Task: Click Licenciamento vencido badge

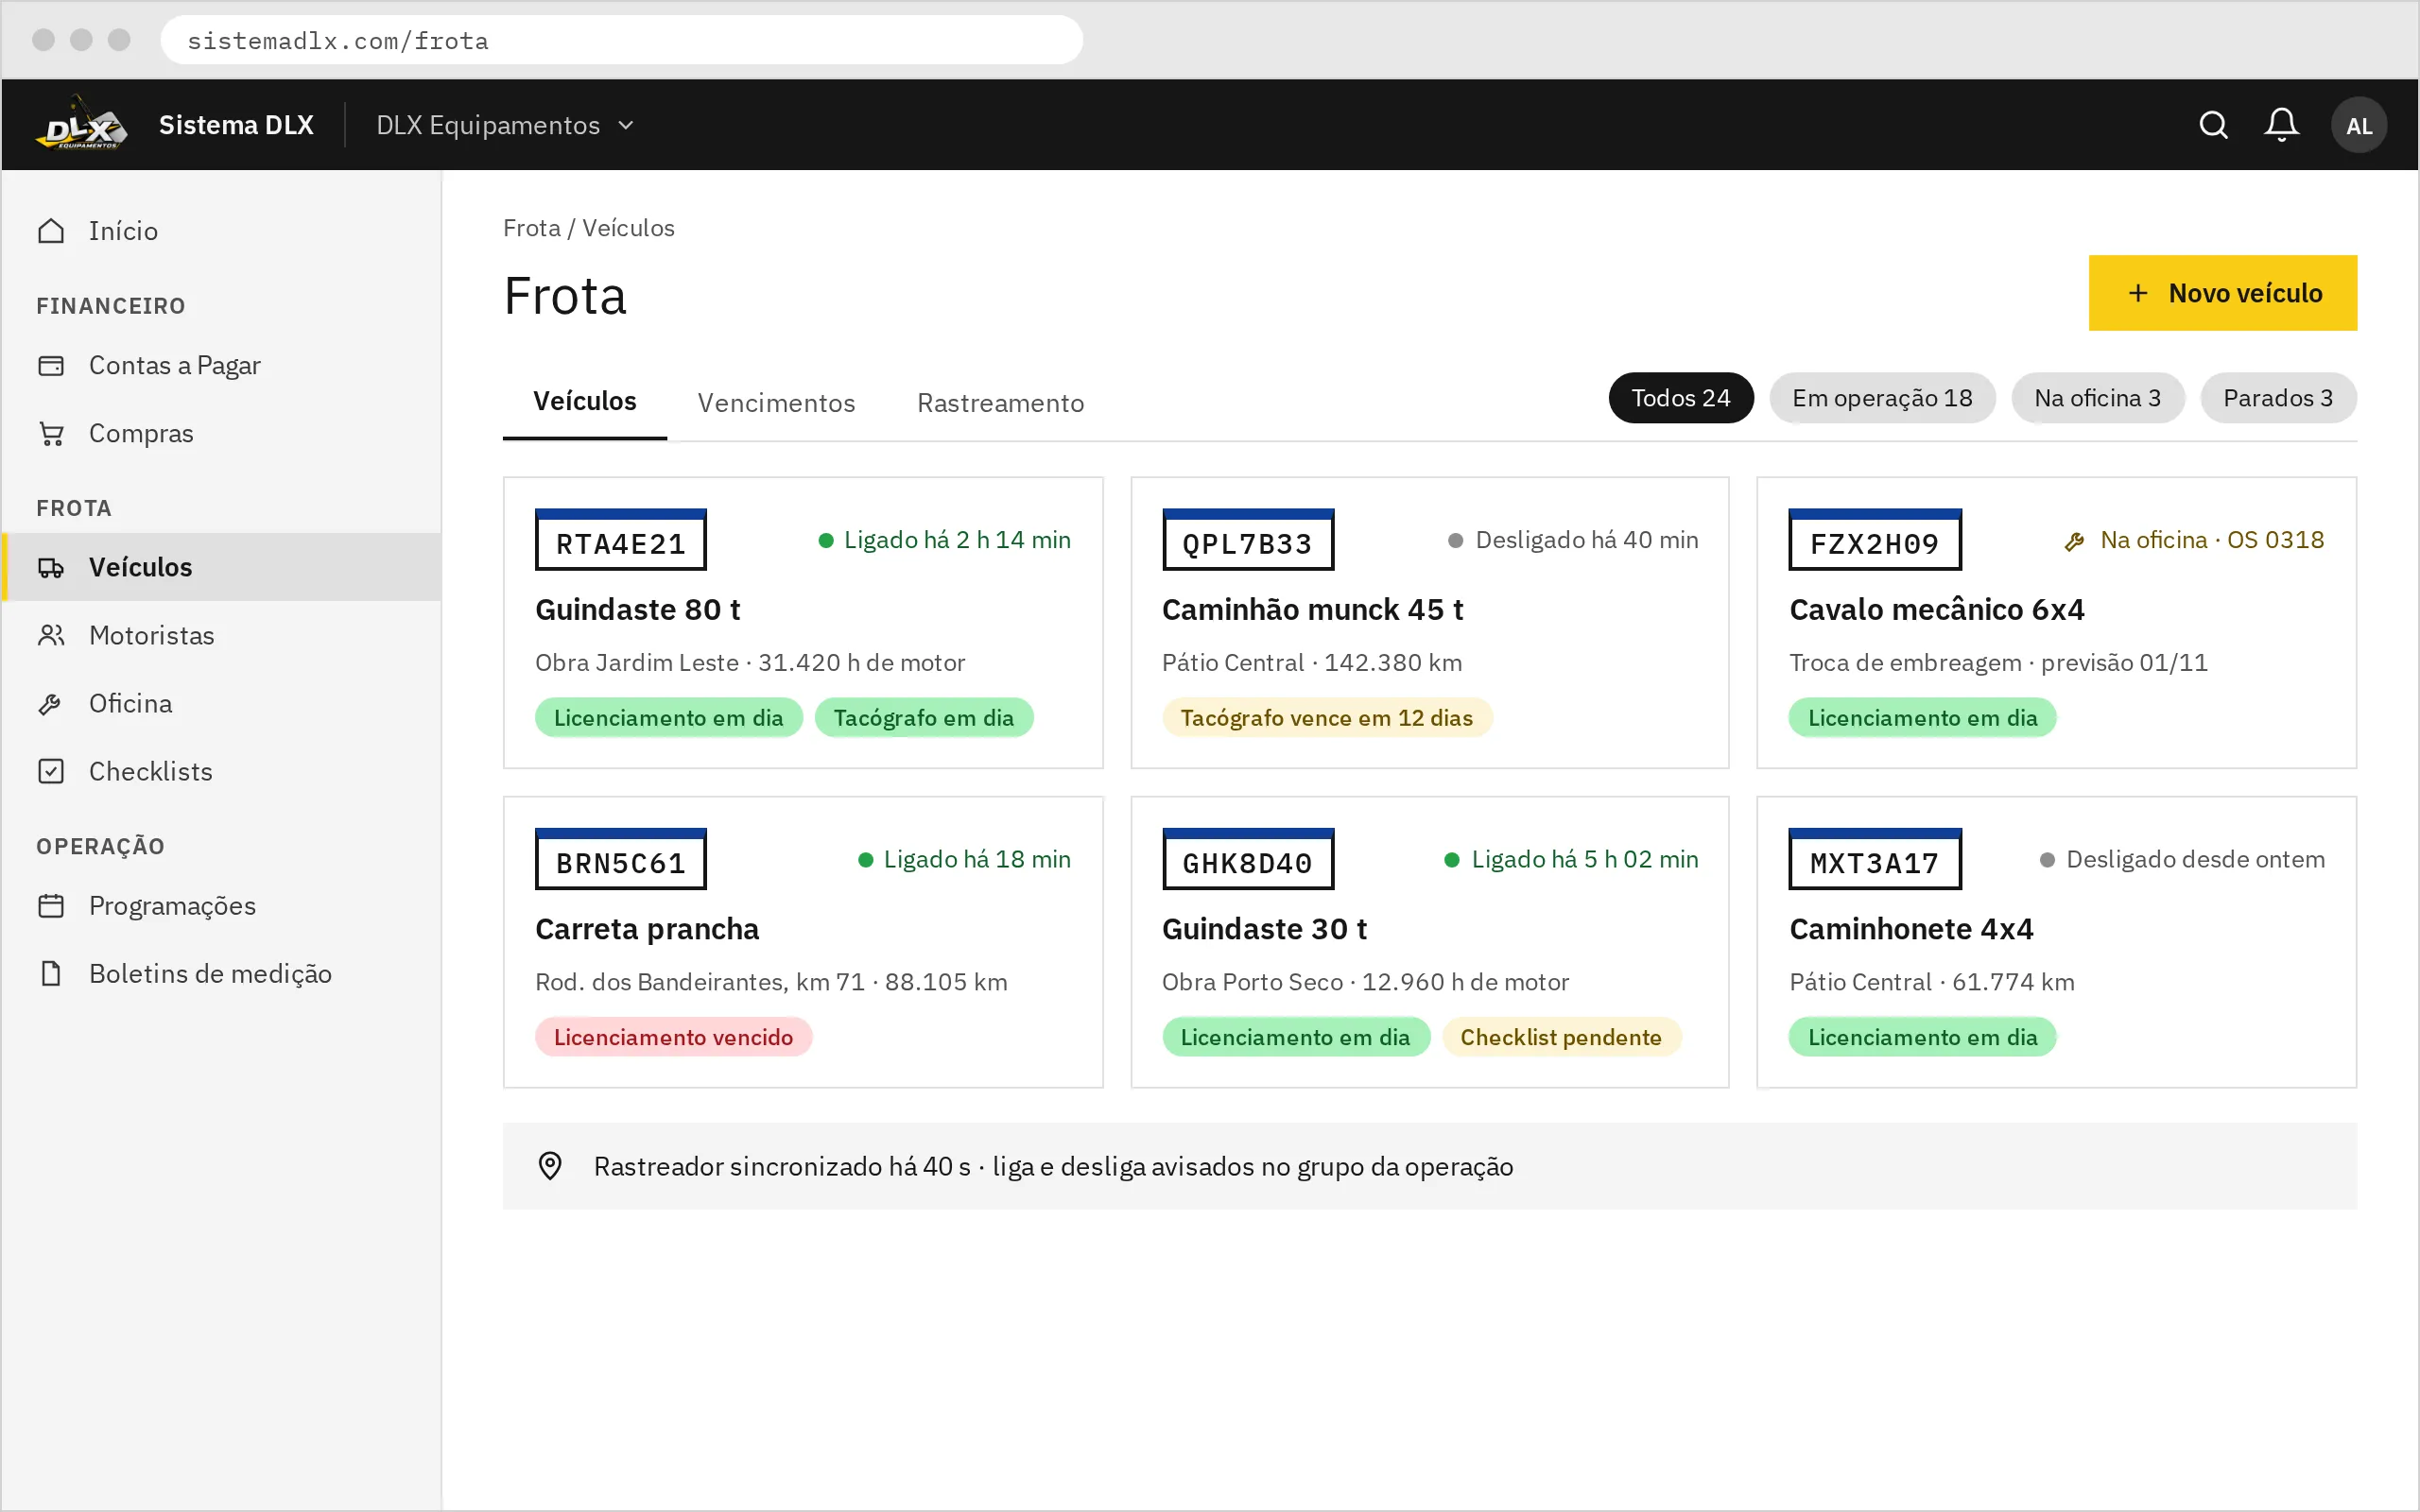Action: pos(673,1037)
